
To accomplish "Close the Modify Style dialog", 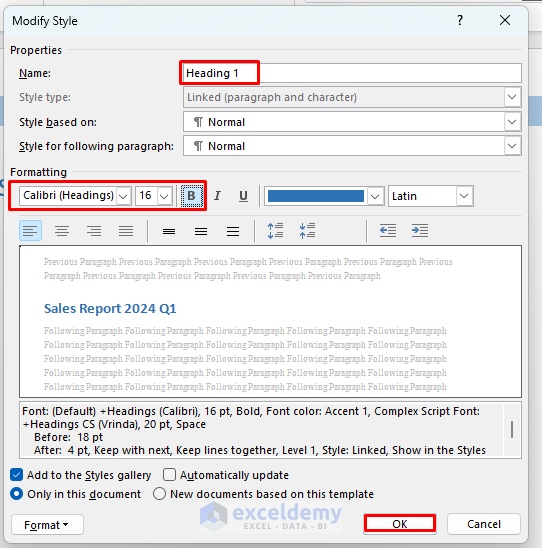I will (x=505, y=20).
